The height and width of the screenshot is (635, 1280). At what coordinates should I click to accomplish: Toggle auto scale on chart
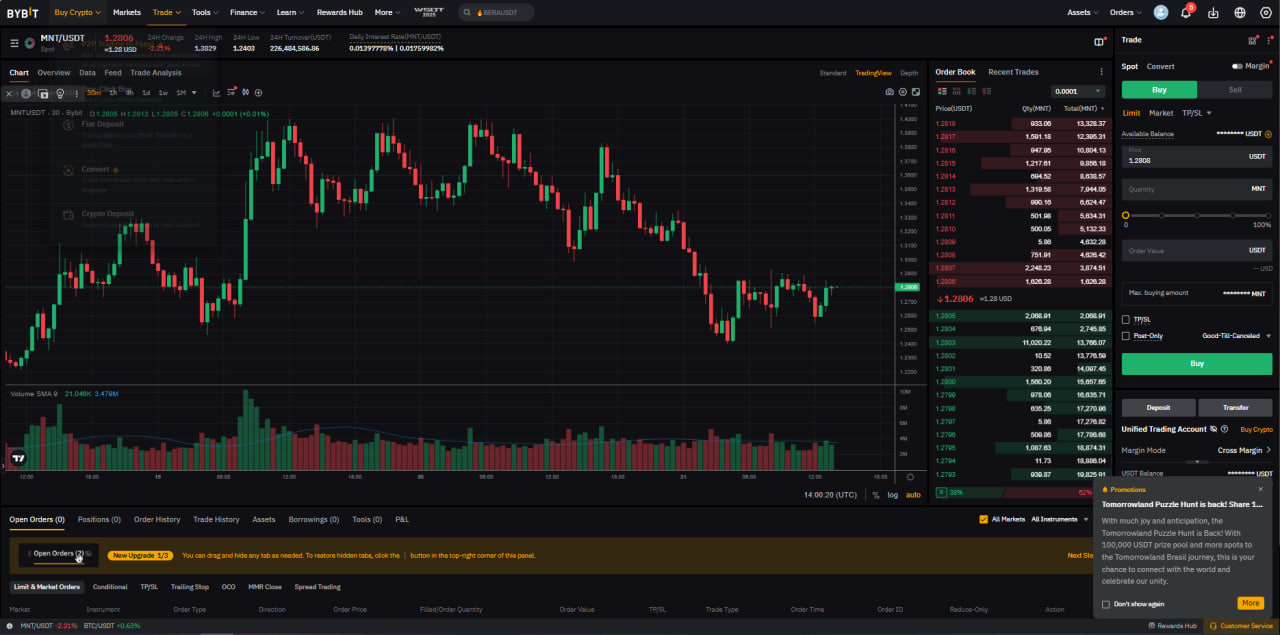pyautogui.click(x=913, y=495)
